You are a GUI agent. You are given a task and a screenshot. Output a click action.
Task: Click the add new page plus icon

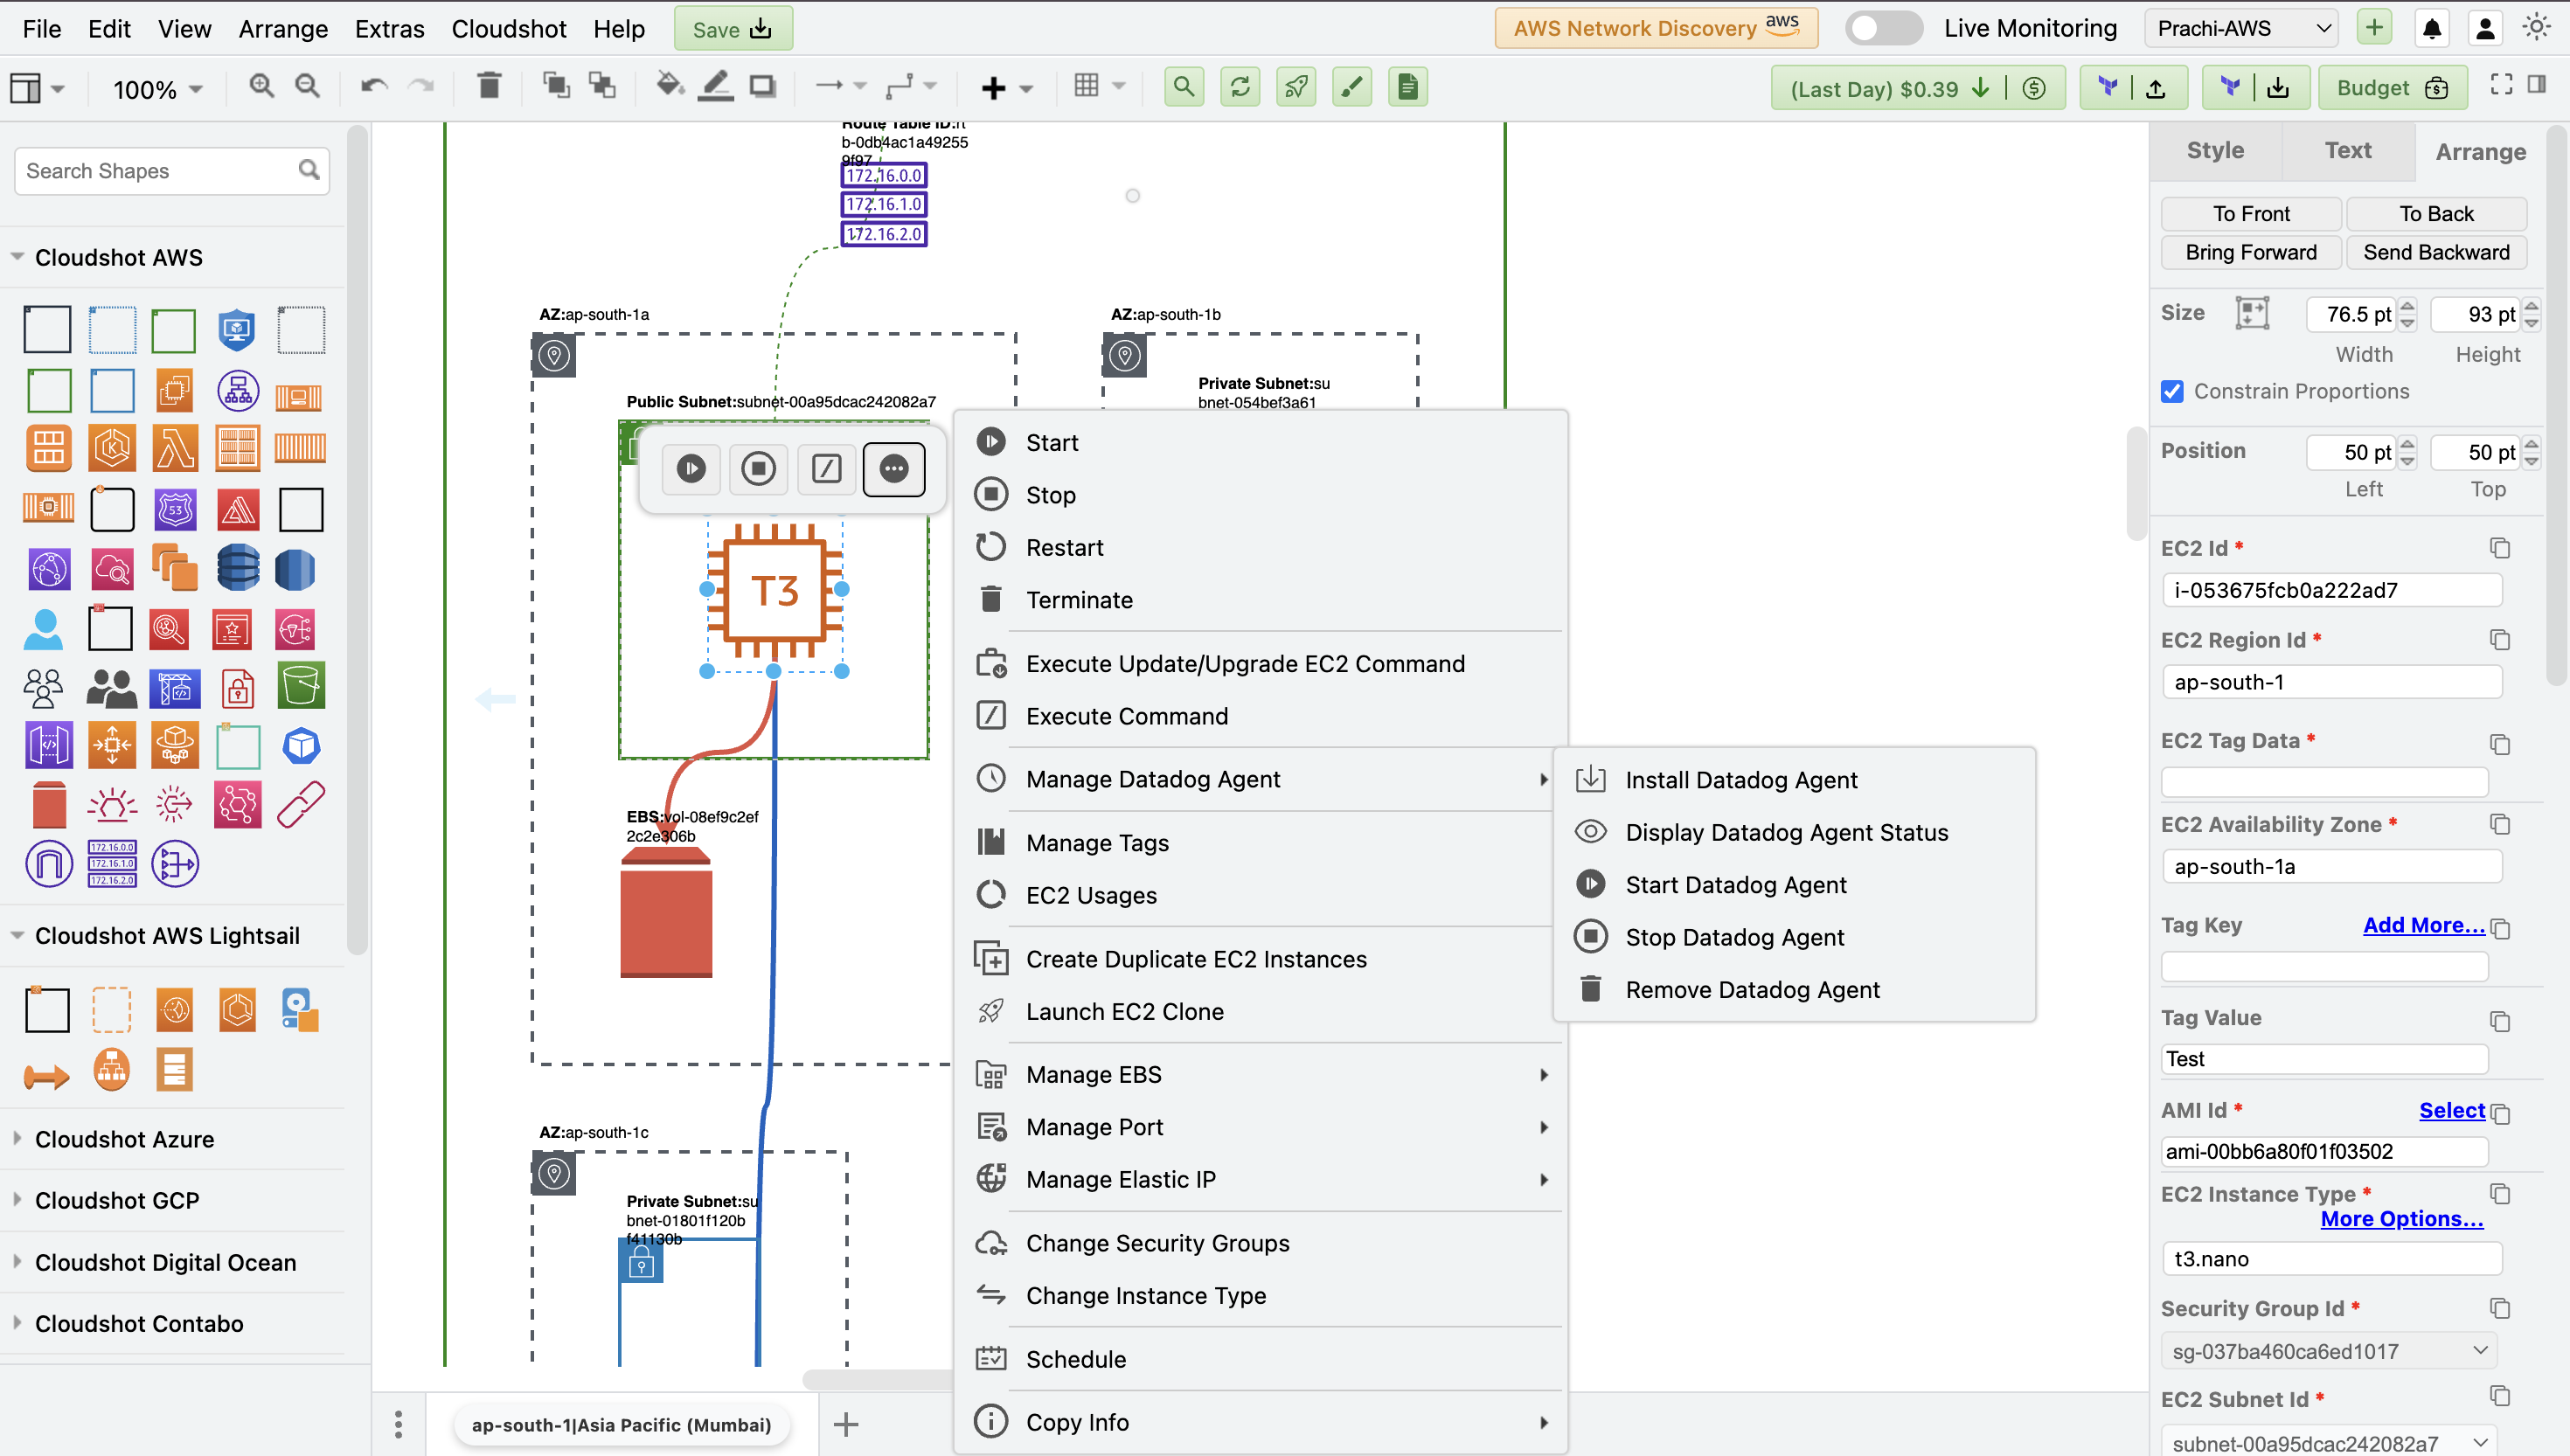(x=846, y=1425)
